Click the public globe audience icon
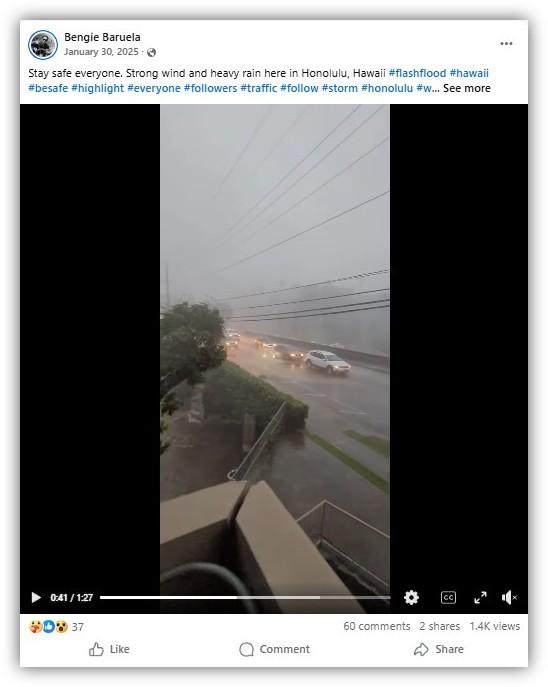Viewport: 548px width, 687px height. pyautogui.click(x=152, y=53)
